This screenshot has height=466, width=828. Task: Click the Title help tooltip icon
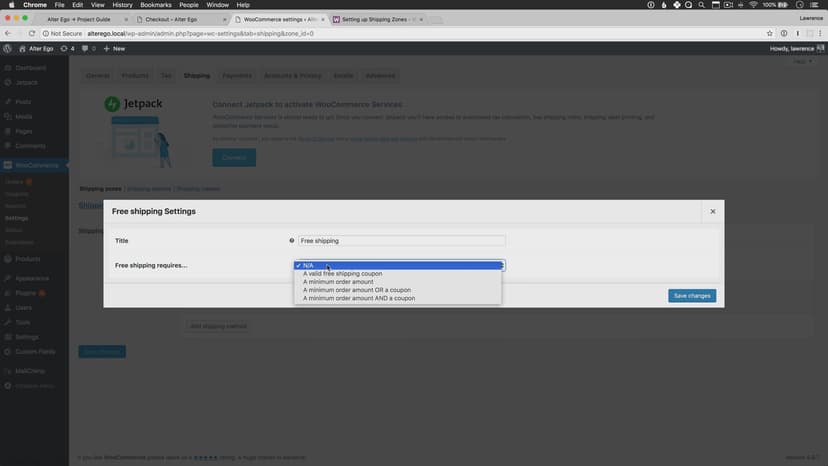pyautogui.click(x=292, y=241)
